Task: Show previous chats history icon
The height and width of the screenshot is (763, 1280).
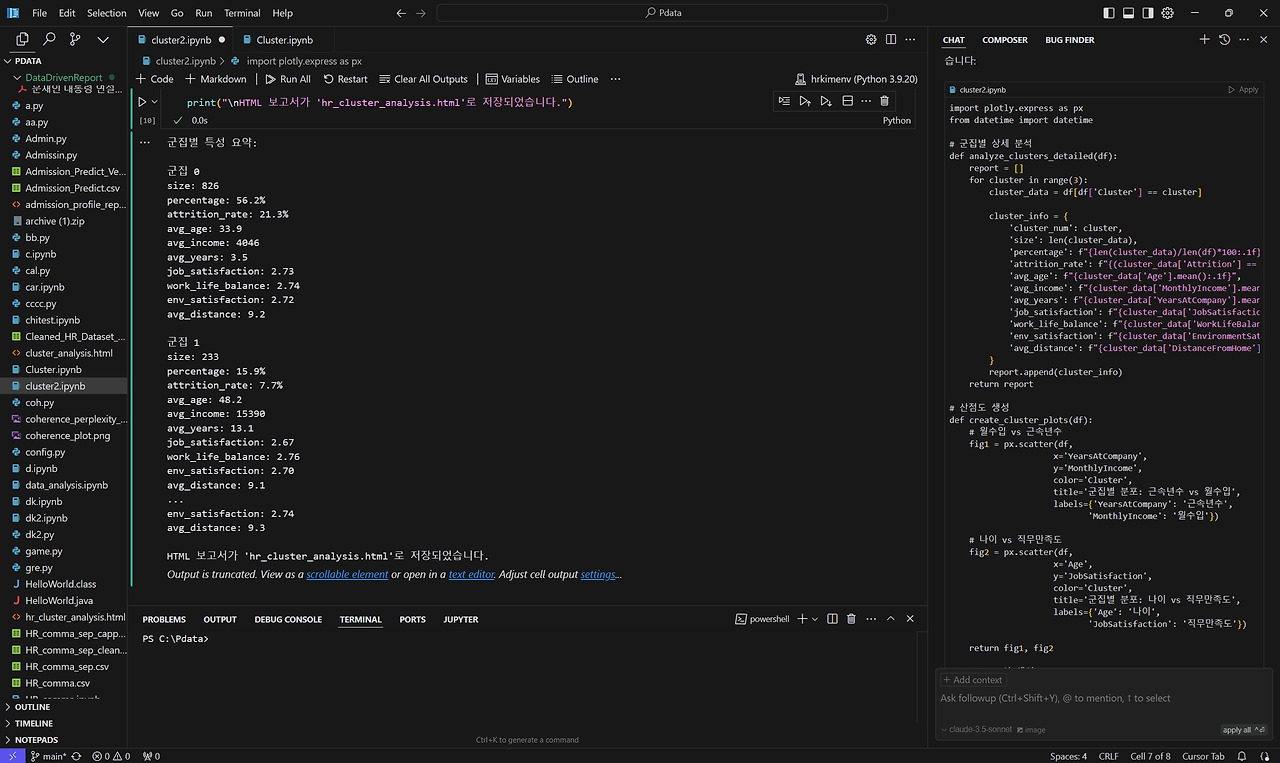Action: click(1224, 40)
